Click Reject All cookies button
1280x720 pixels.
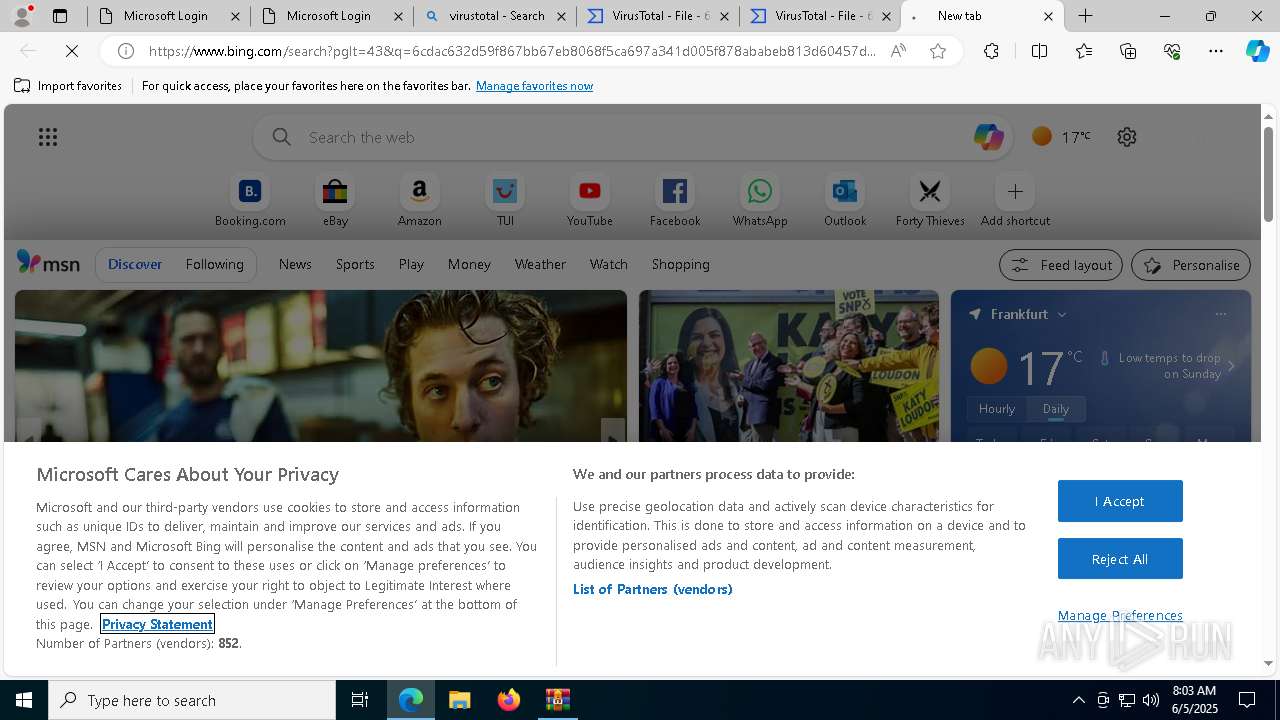coord(1120,559)
